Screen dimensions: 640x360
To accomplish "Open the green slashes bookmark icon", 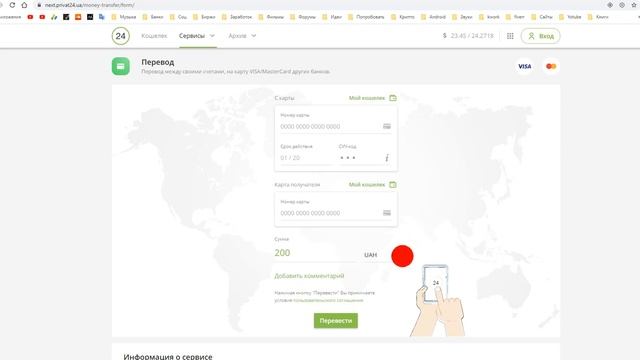I will 54,17.
